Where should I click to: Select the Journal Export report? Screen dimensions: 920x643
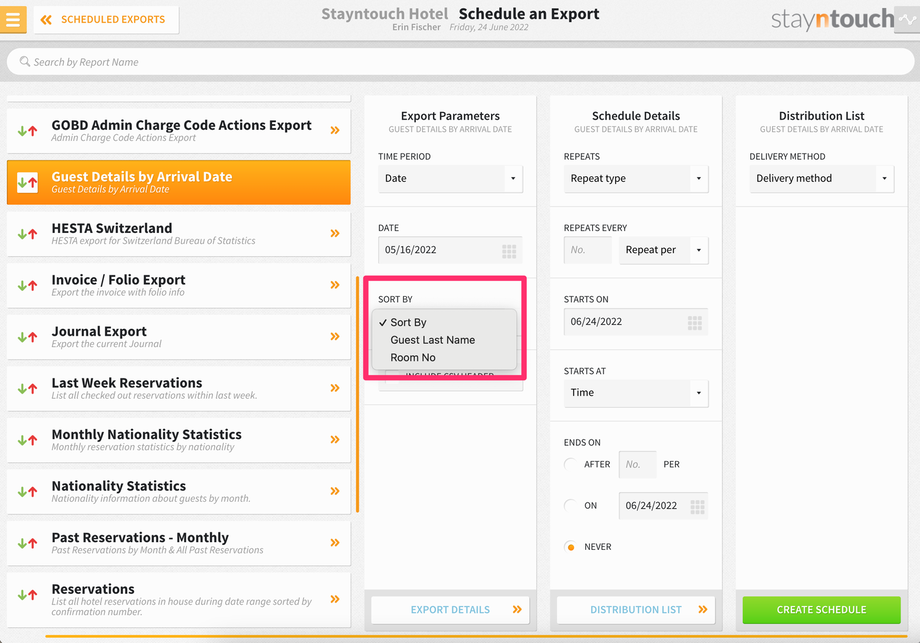(178, 337)
